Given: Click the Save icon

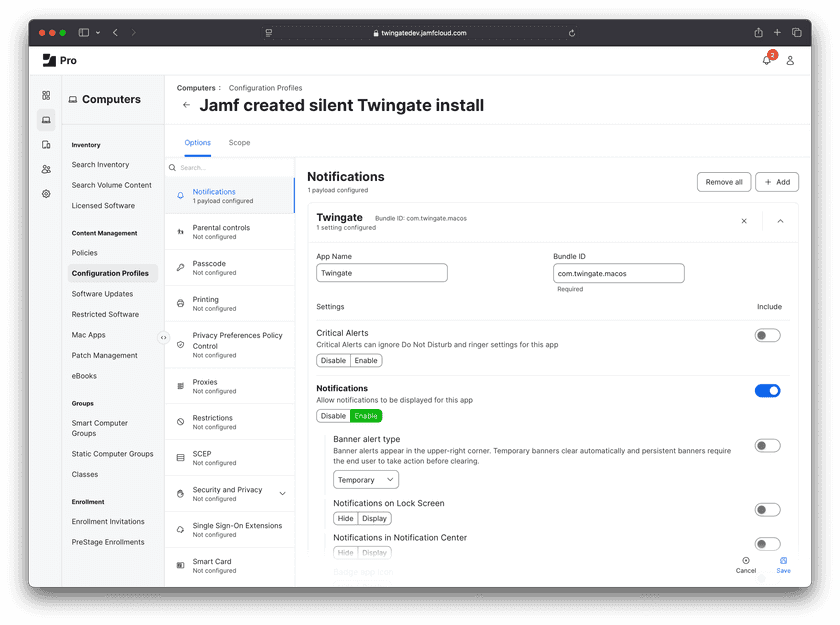Looking at the screenshot, I should click(x=783, y=564).
